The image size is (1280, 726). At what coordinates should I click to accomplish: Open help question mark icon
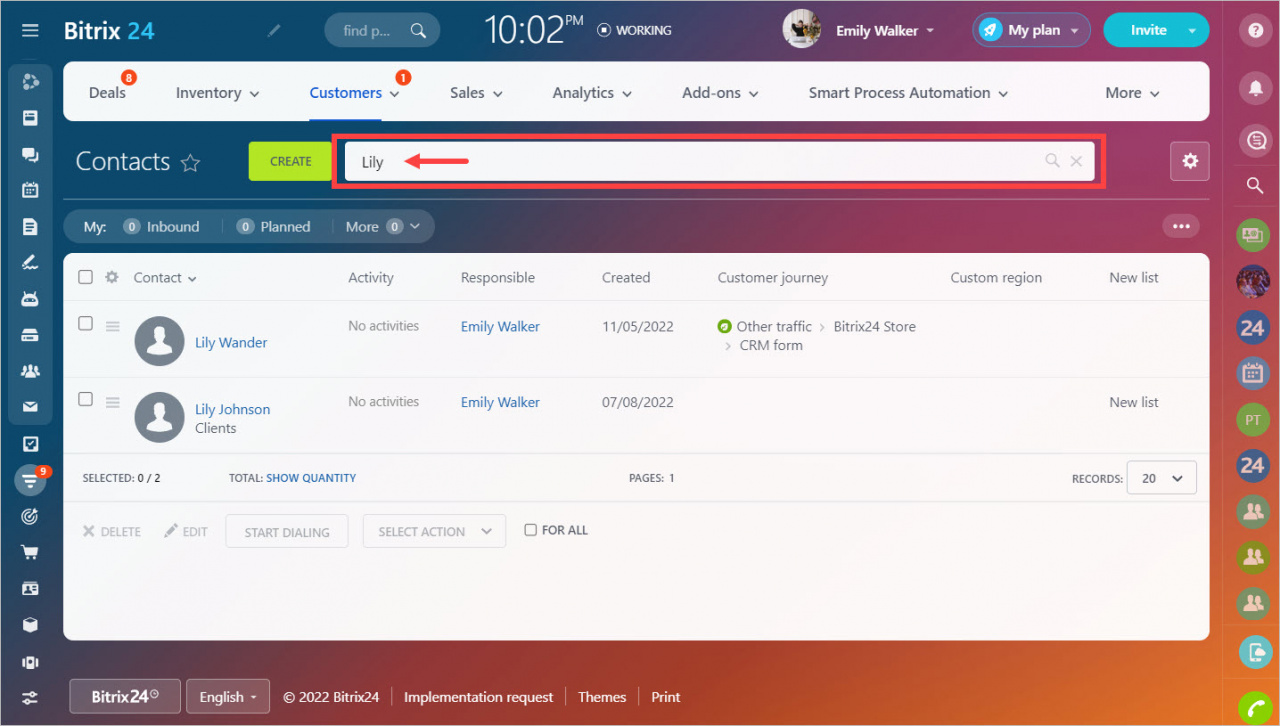(x=1255, y=30)
